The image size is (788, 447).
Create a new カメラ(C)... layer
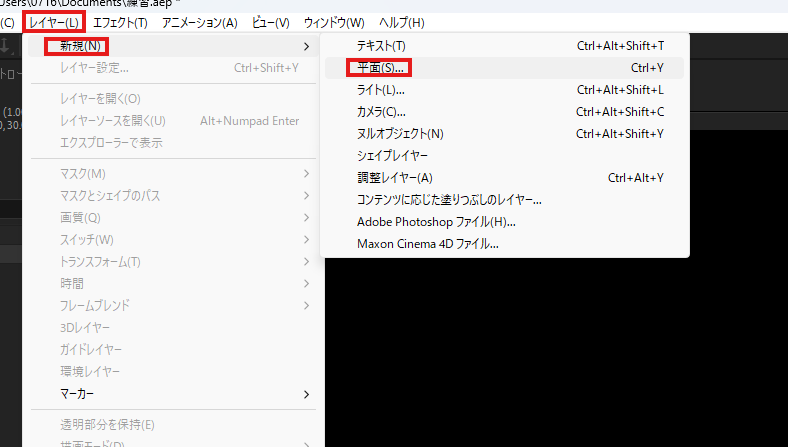point(381,112)
